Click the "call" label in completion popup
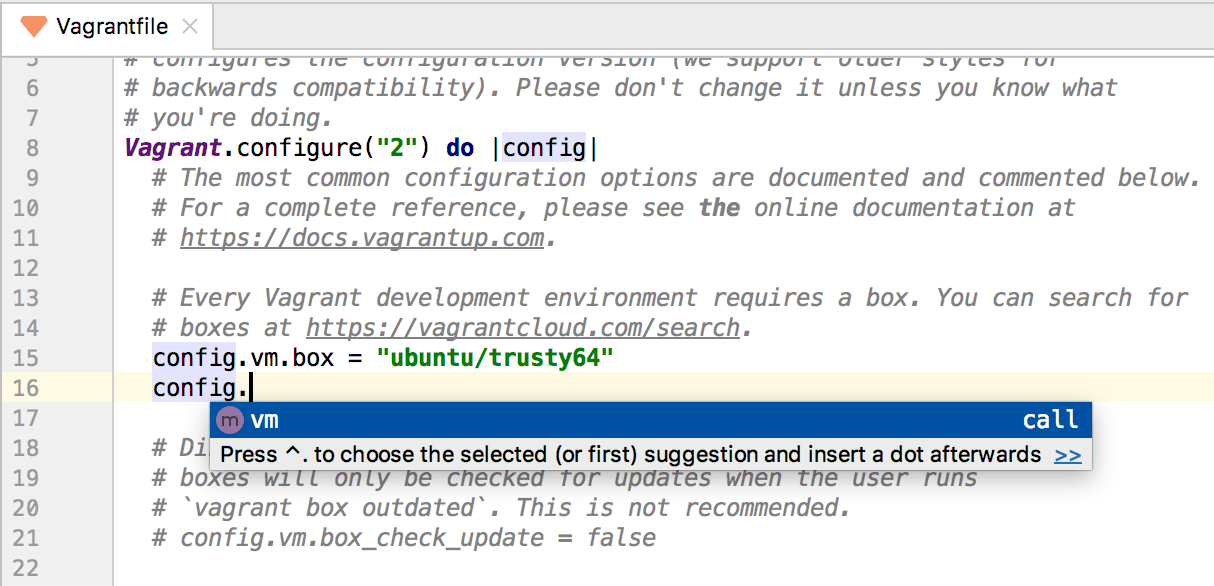 pos(1050,420)
